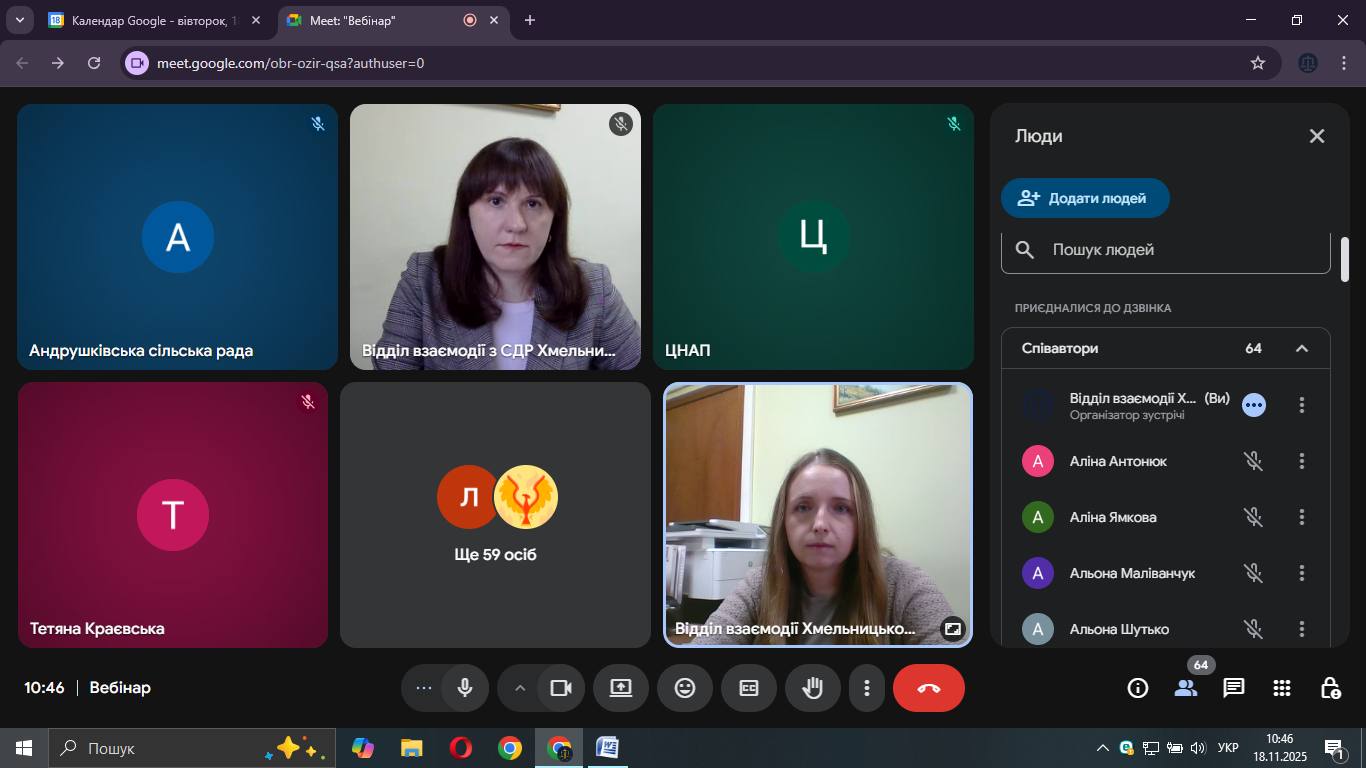Click the present screen icon
This screenshot has width=1366, height=768.
pyautogui.click(x=621, y=688)
